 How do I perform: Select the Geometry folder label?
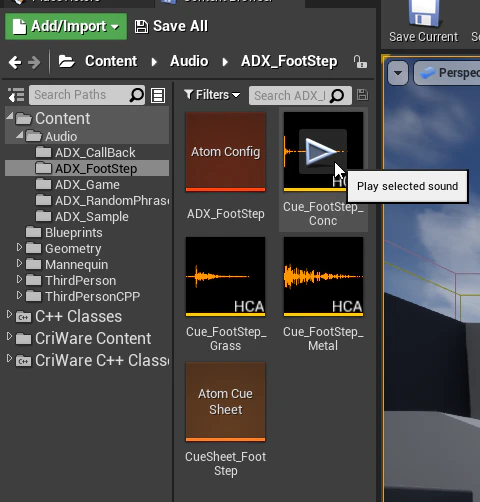click(x=73, y=249)
